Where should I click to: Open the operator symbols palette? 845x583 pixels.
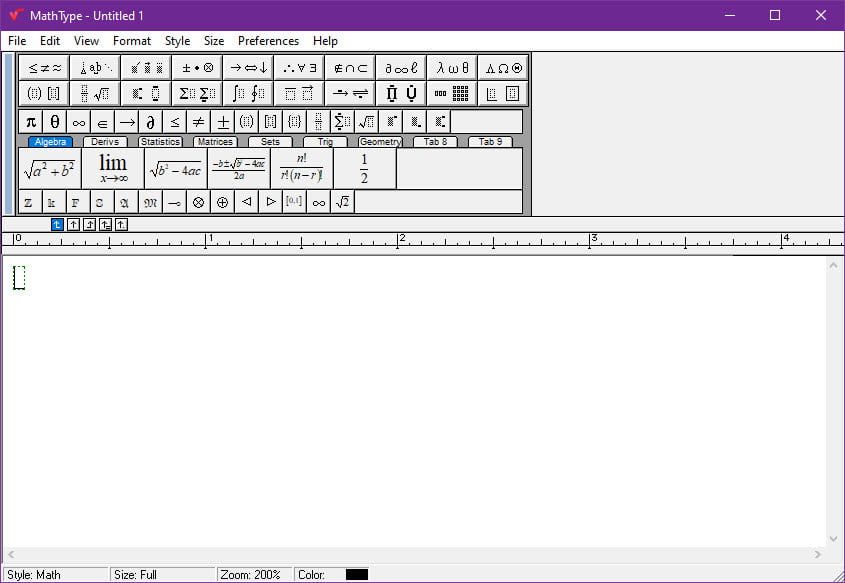click(197, 68)
